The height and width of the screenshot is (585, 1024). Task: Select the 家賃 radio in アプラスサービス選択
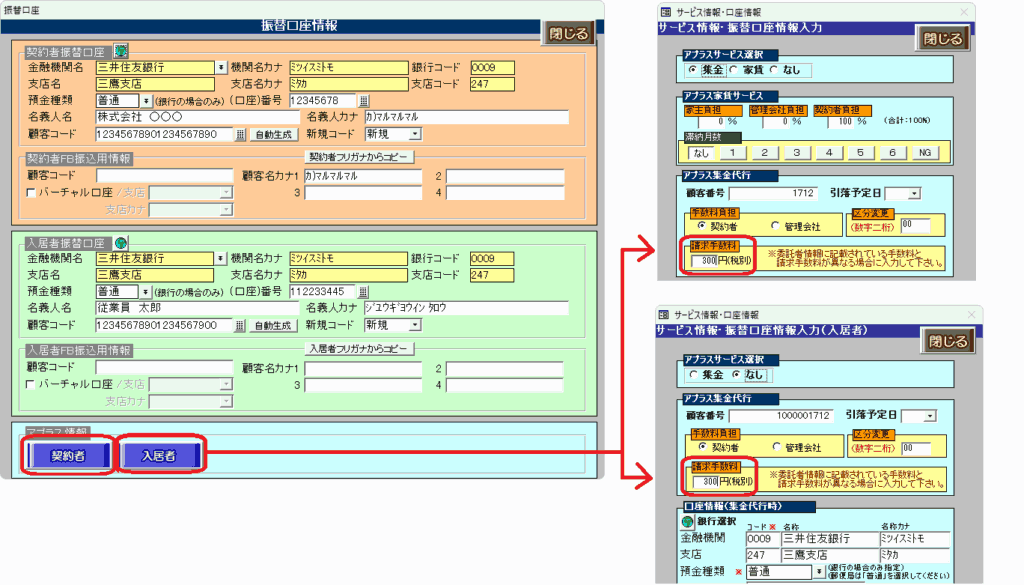tap(733, 70)
